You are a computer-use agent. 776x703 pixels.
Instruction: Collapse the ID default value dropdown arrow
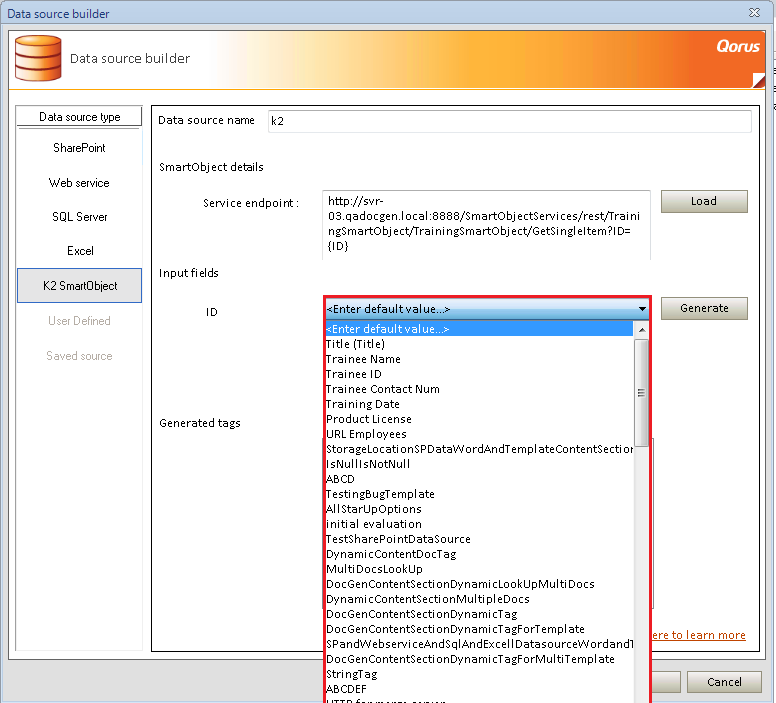(642, 309)
